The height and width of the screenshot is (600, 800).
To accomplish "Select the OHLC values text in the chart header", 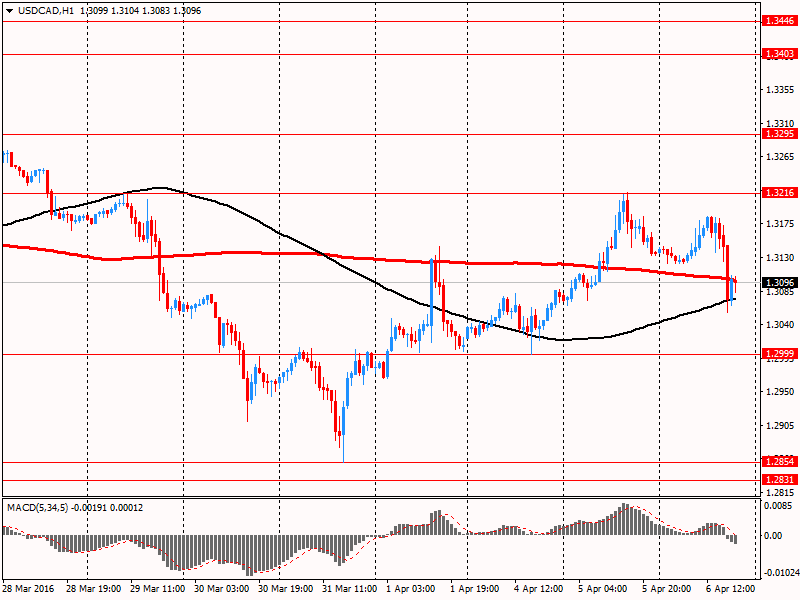I will [x=141, y=11].
